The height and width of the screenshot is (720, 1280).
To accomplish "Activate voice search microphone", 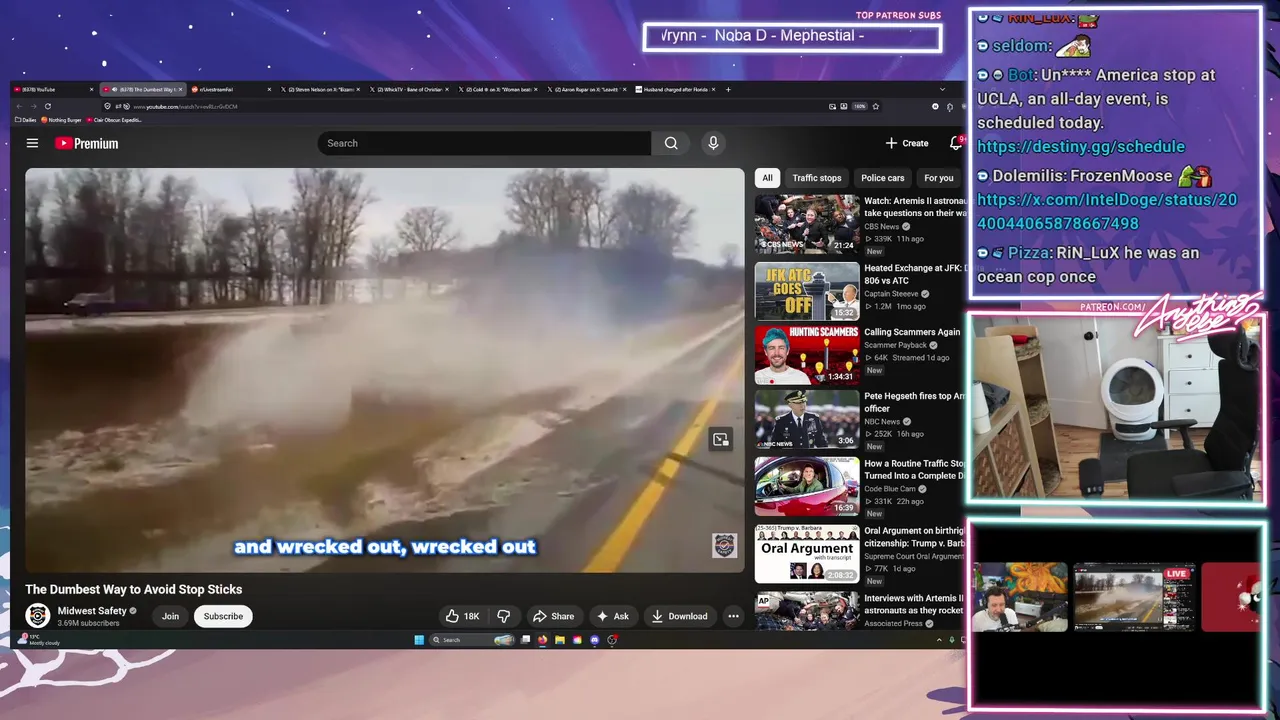I will point(713,143).
